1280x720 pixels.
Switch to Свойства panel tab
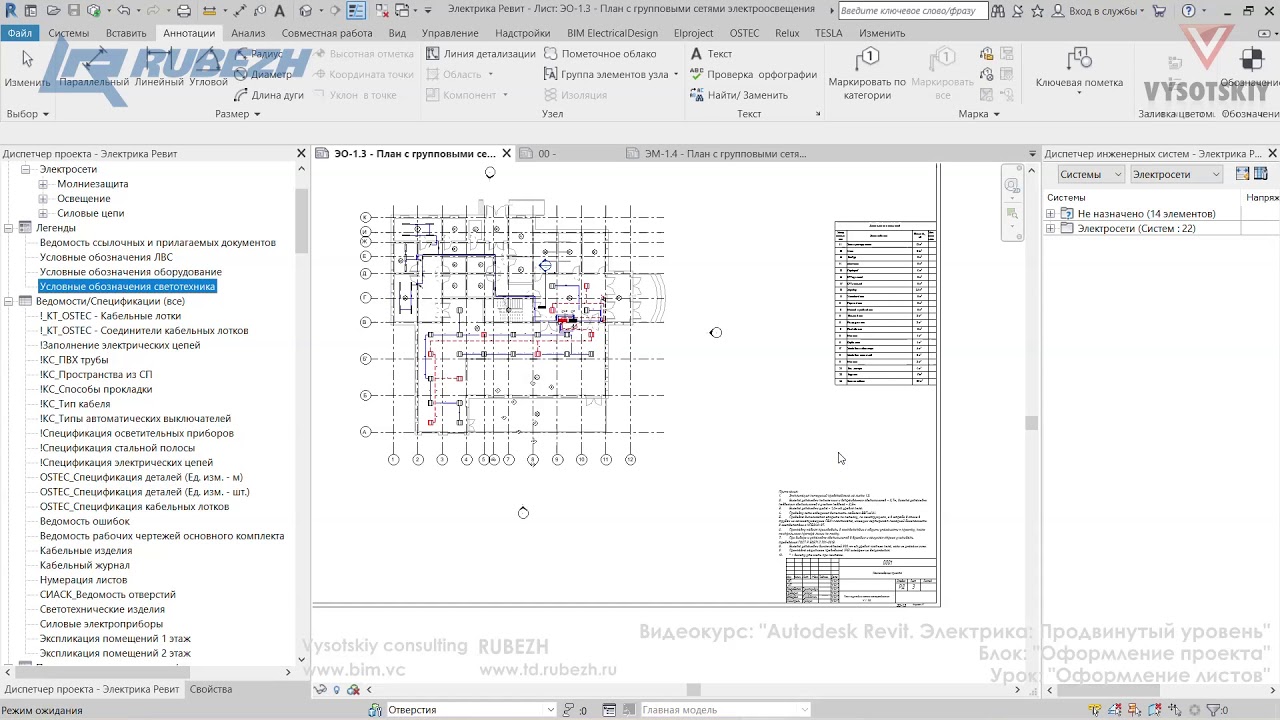pyautogui.click(x=211, y=689)
